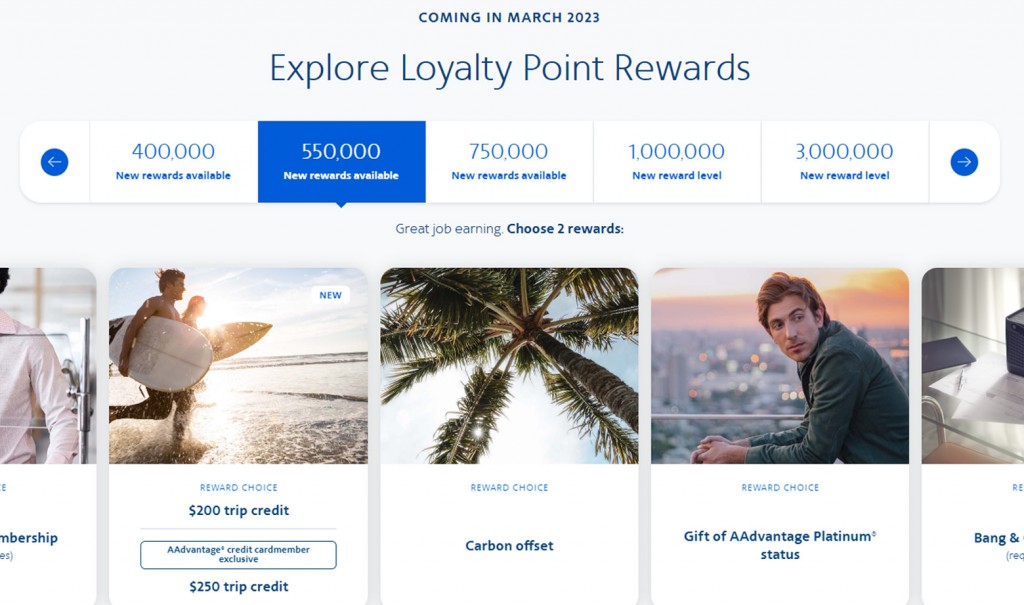The width and height of the screenshot is (1024, 605).
Task: Choose Gift of AAdvantage Platinum status
Action: [x=780, y=545]
